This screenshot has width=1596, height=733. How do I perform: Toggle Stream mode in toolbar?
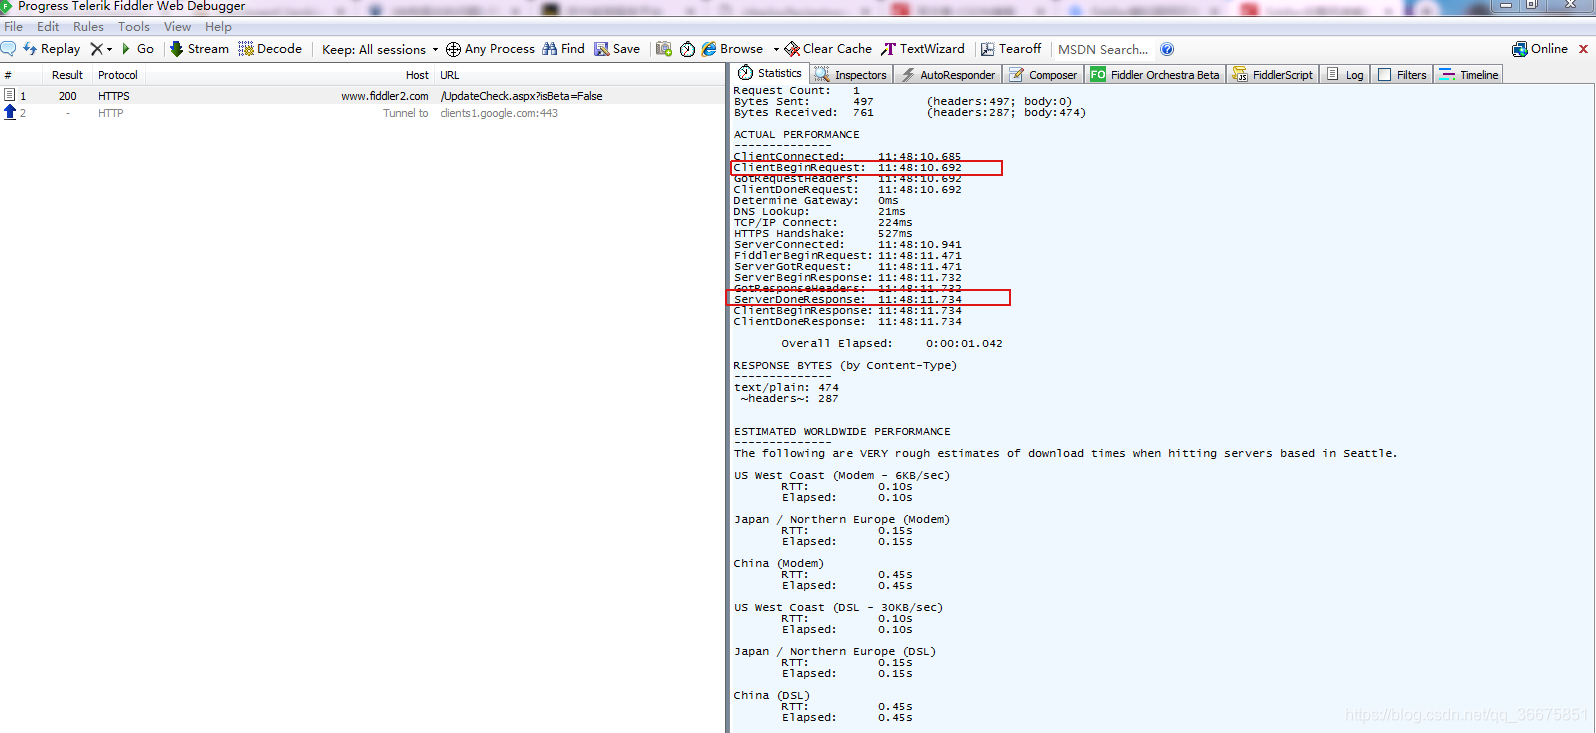pos(199,49)
